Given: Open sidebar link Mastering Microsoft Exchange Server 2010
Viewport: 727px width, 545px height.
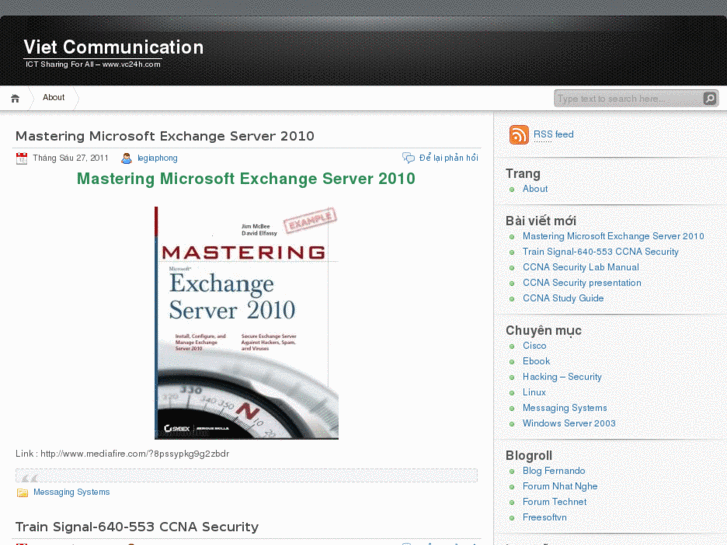Looking at the screenshot, I should (x=613, y=236).
